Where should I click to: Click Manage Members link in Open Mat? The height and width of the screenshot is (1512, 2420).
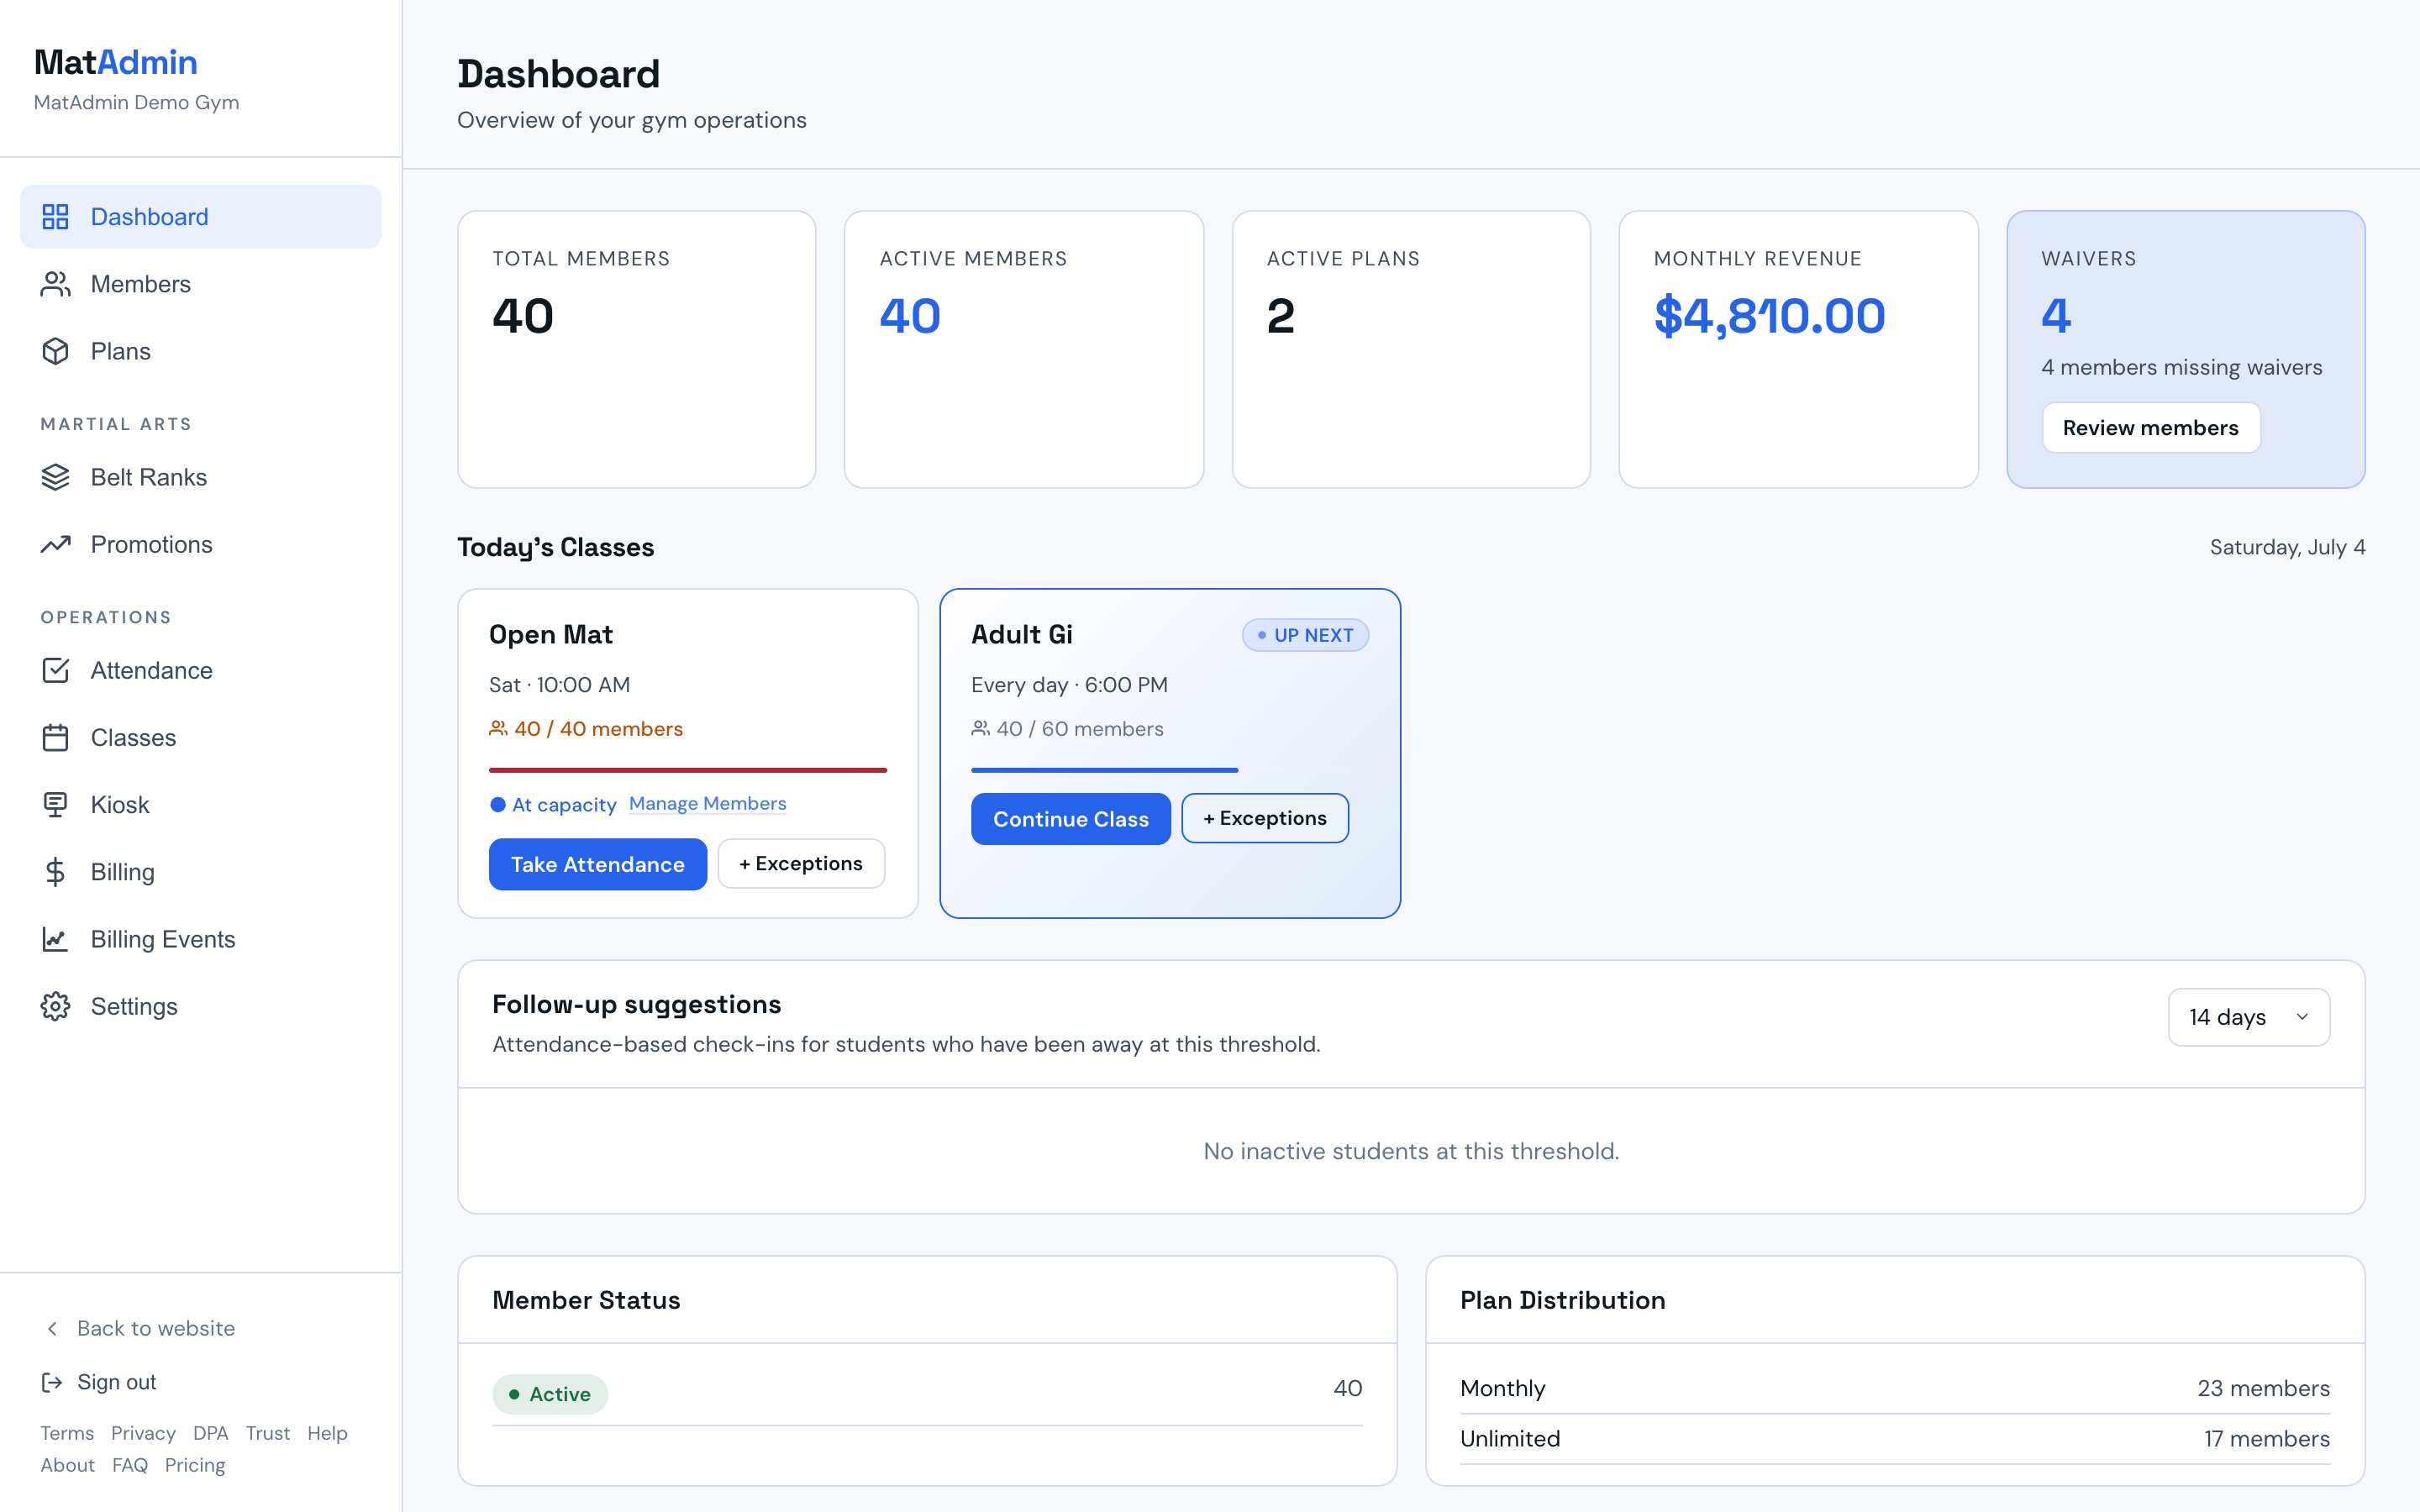pyautogui.click(x=707, y=804)
